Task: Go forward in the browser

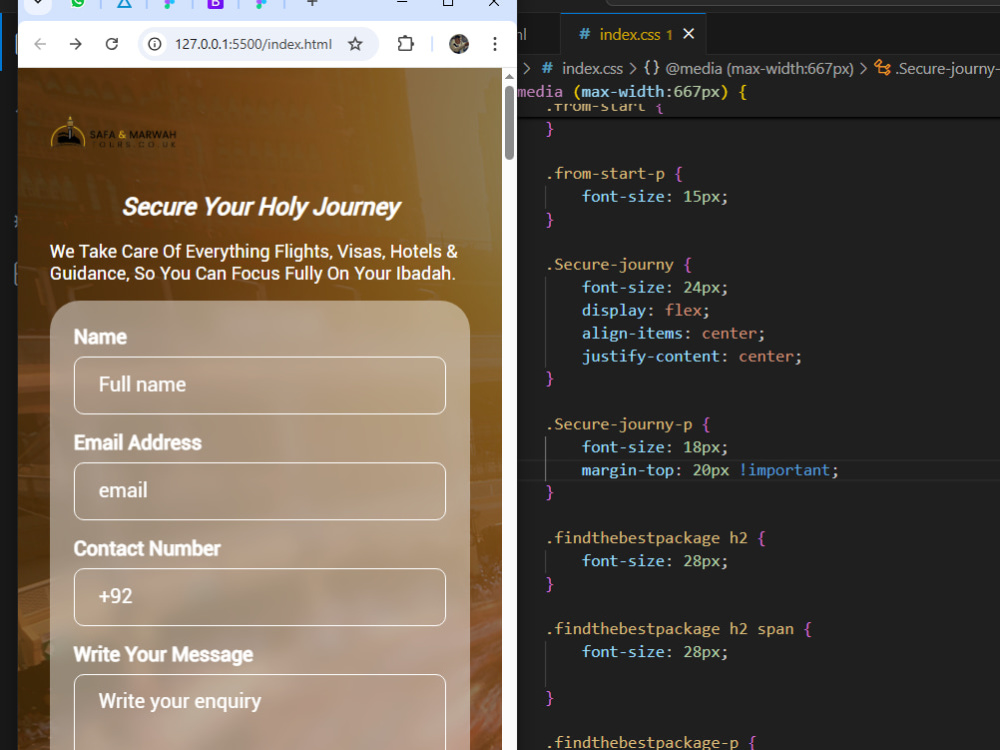Action: tap(76, 44)
